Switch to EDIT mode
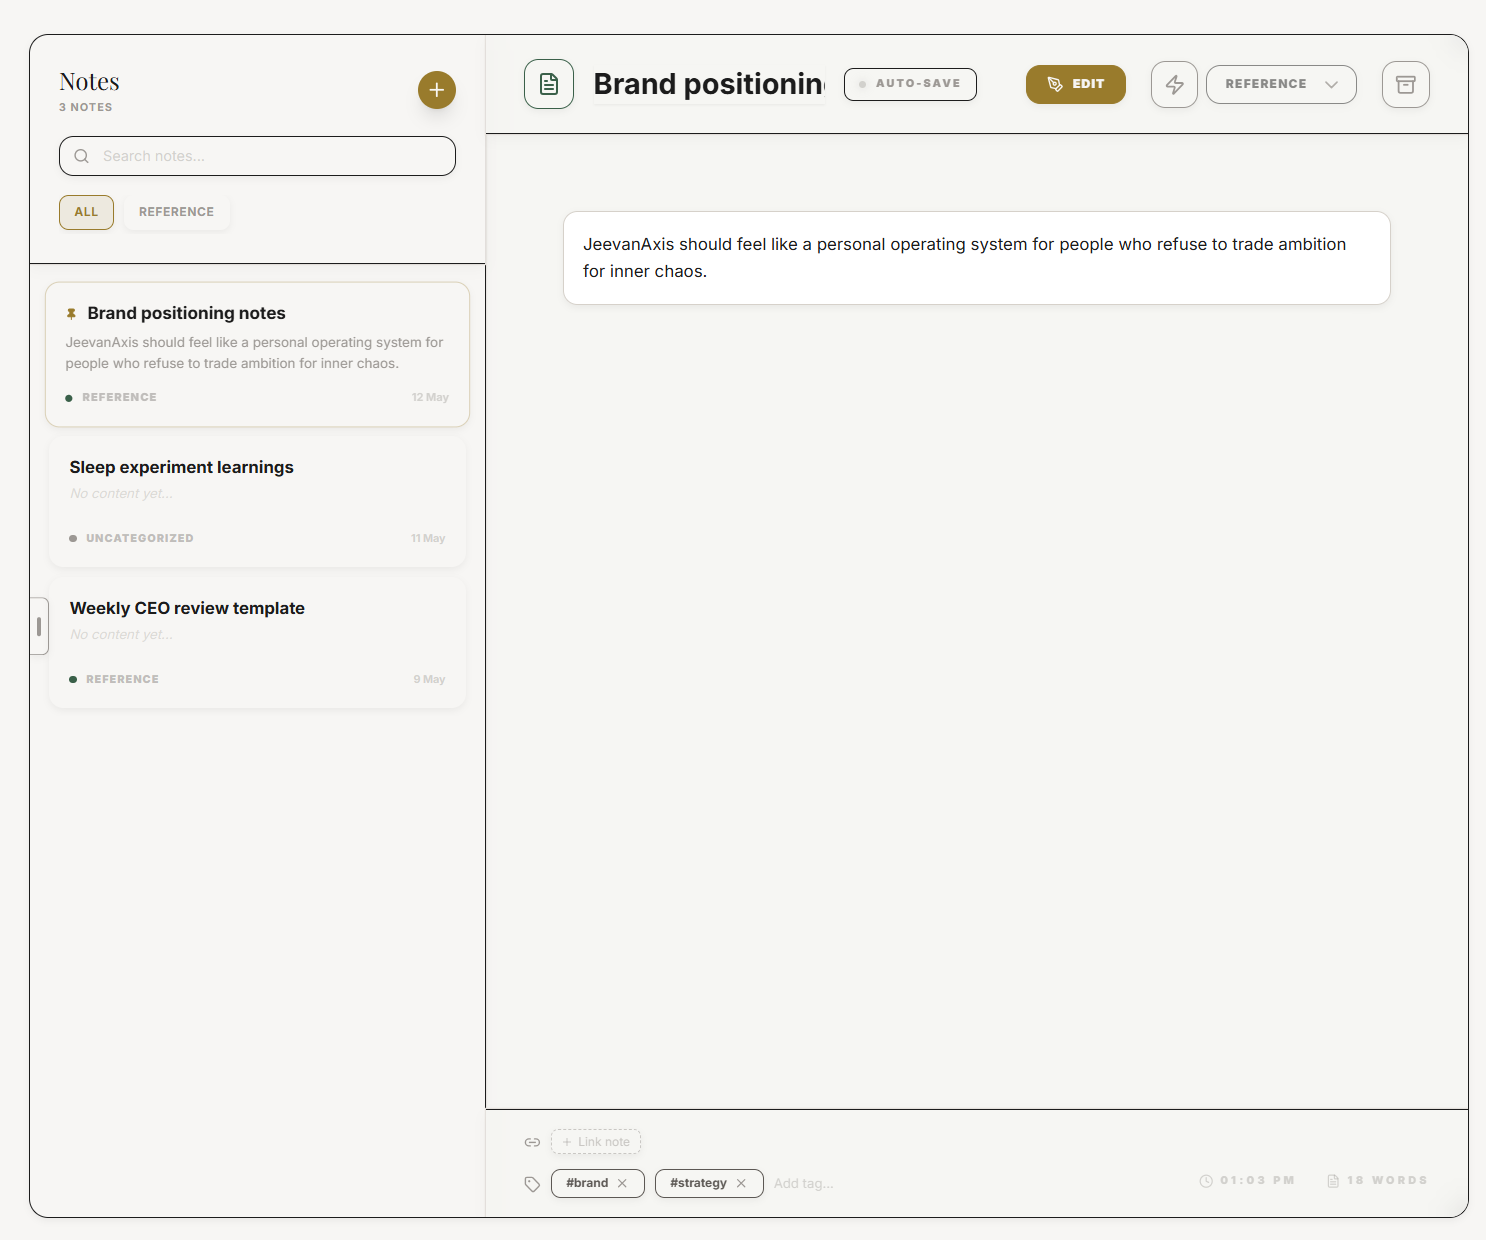The width and height of the screenshot is (1486, 1240). click(1076, 84)
